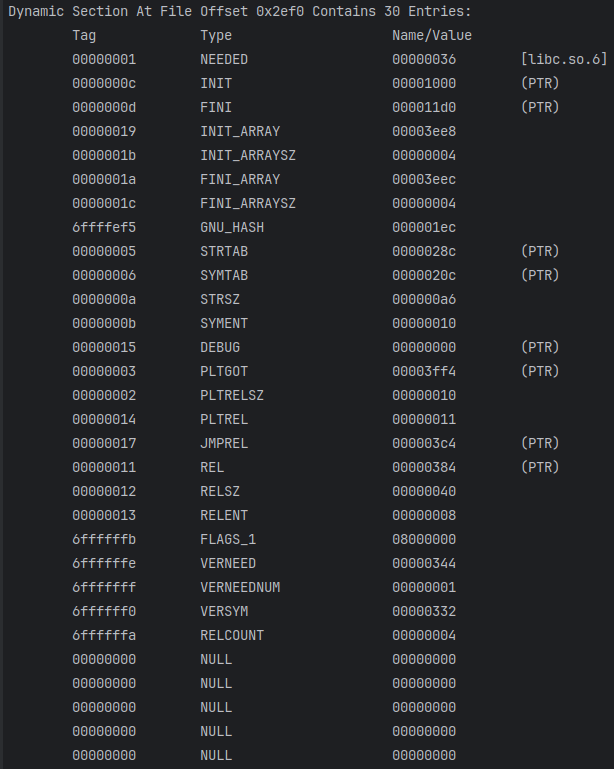Select the INIT_ARRAY type label

pyautogui.click(x=240, y=131)
